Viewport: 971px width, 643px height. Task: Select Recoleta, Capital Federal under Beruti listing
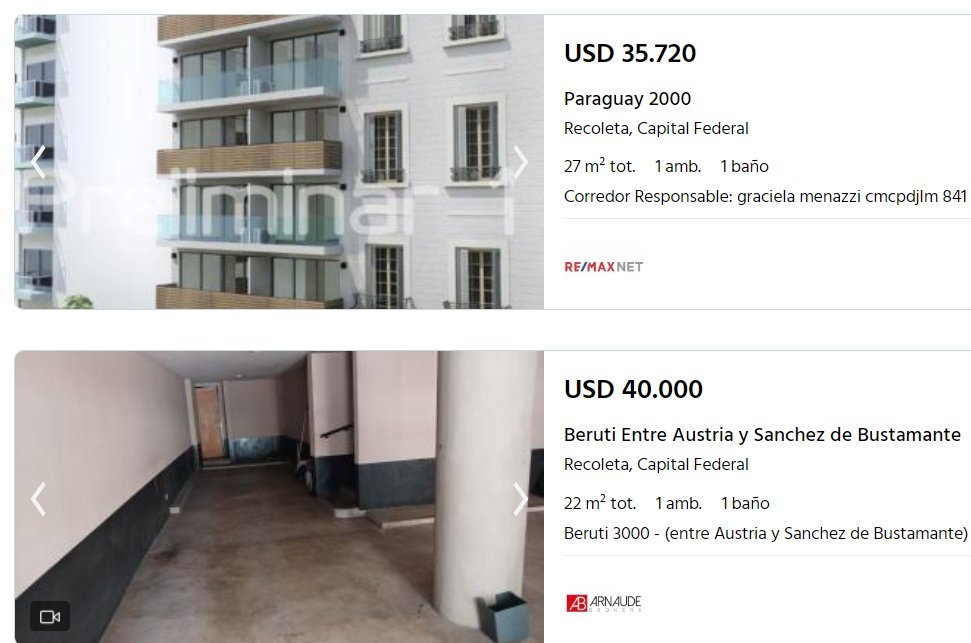click(x=656, y=465)
